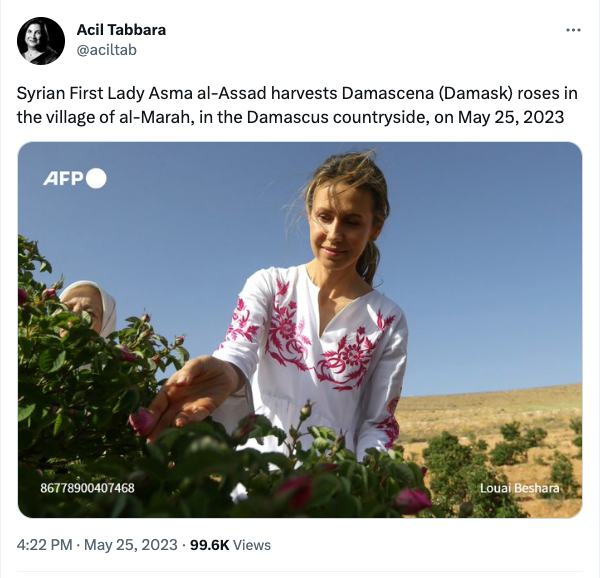Click the 4:22 PM timestamp link
The height and width of the screenshot is (578, 600).
click(x=44, y=545)
